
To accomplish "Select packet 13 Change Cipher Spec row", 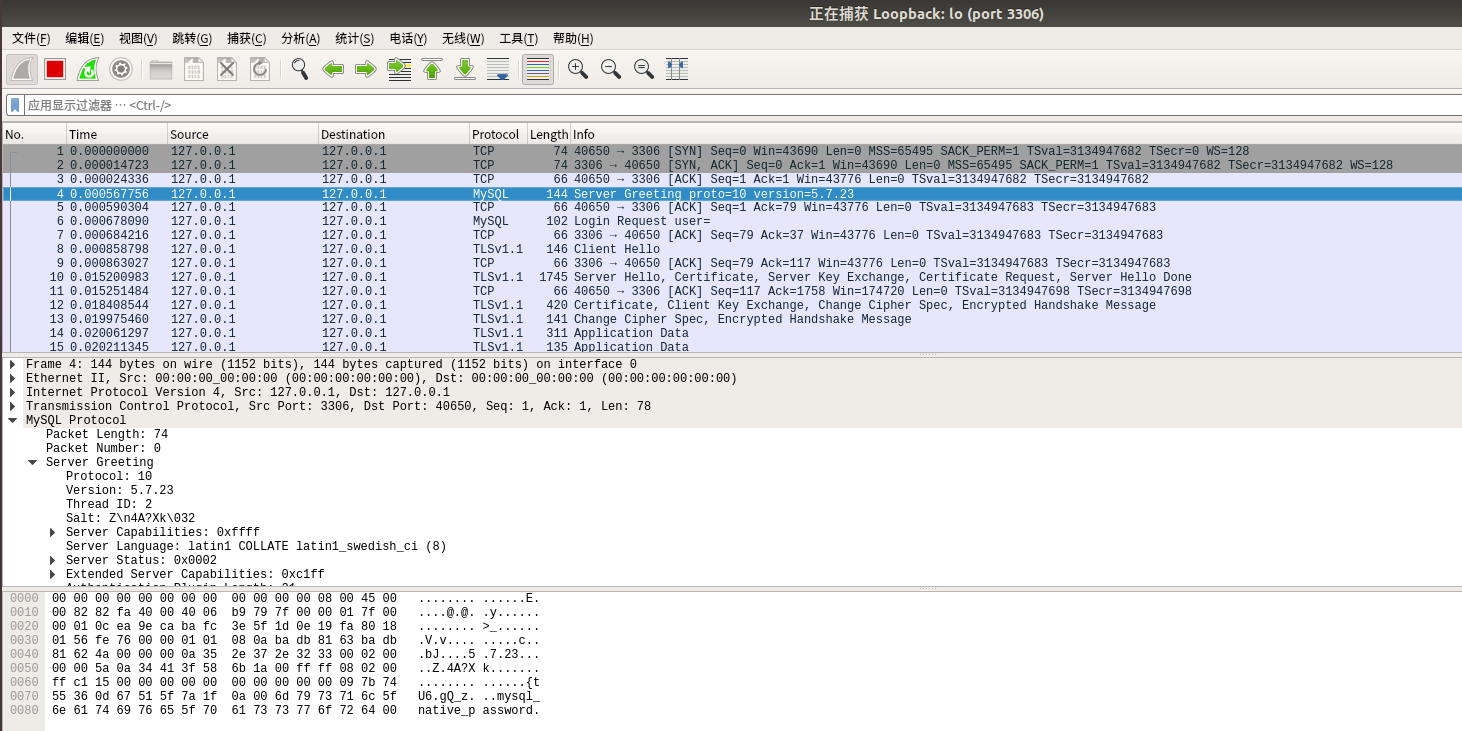I will click(x=731, y=319).
